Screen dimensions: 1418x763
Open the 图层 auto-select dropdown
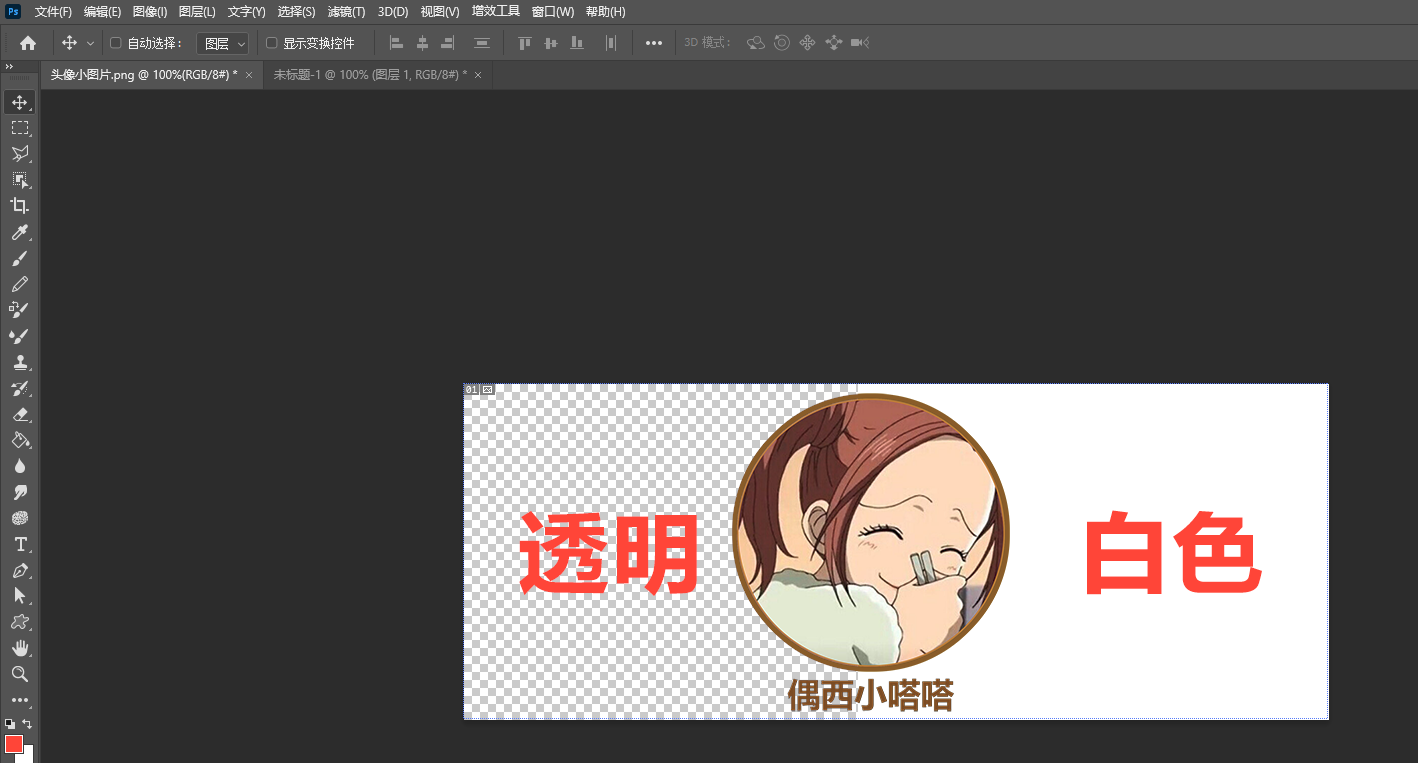pos(222,43)
